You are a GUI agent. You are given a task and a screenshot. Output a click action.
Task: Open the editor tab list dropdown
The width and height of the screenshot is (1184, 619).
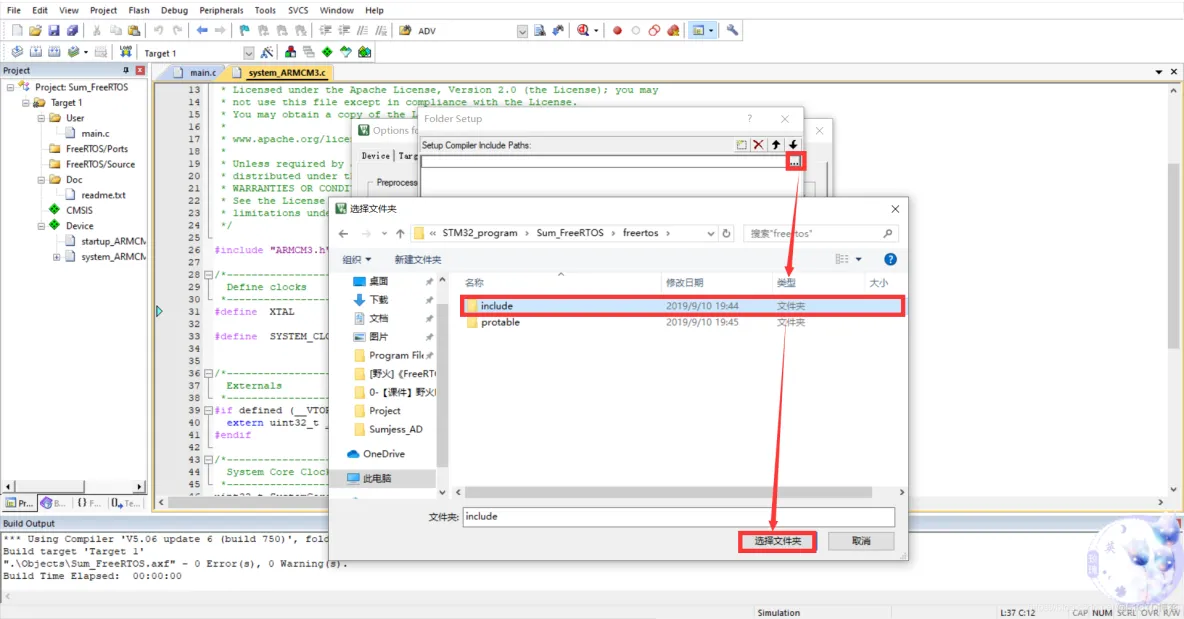coord(1158,72)
